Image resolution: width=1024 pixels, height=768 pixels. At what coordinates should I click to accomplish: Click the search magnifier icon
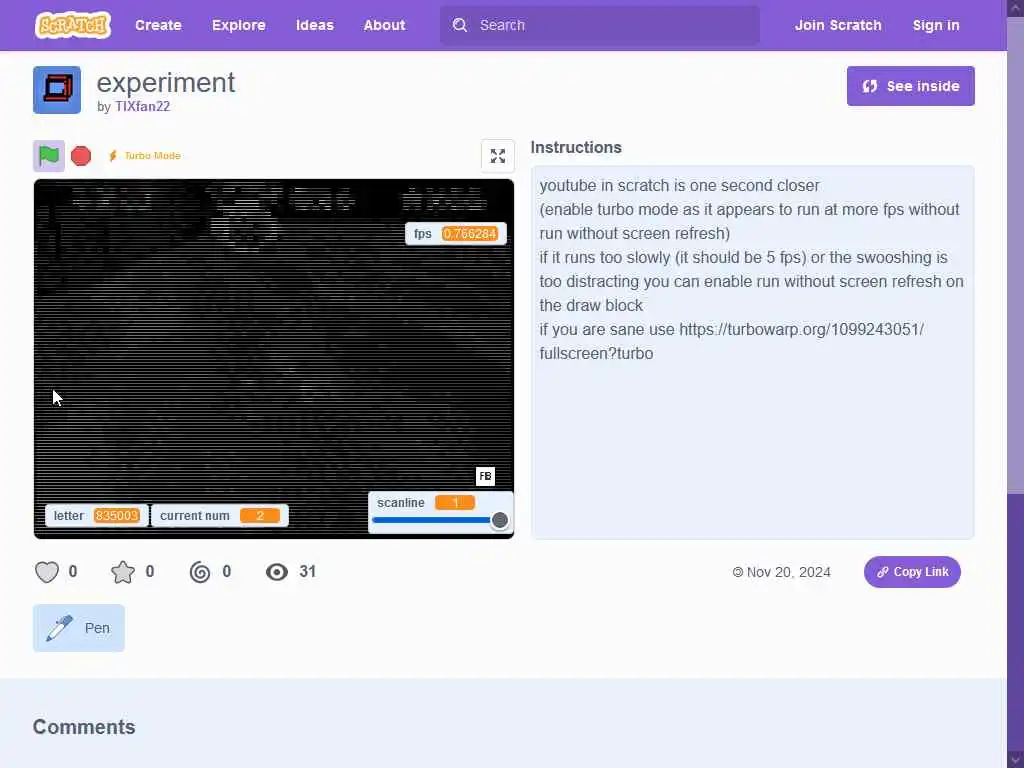point(460,25)
